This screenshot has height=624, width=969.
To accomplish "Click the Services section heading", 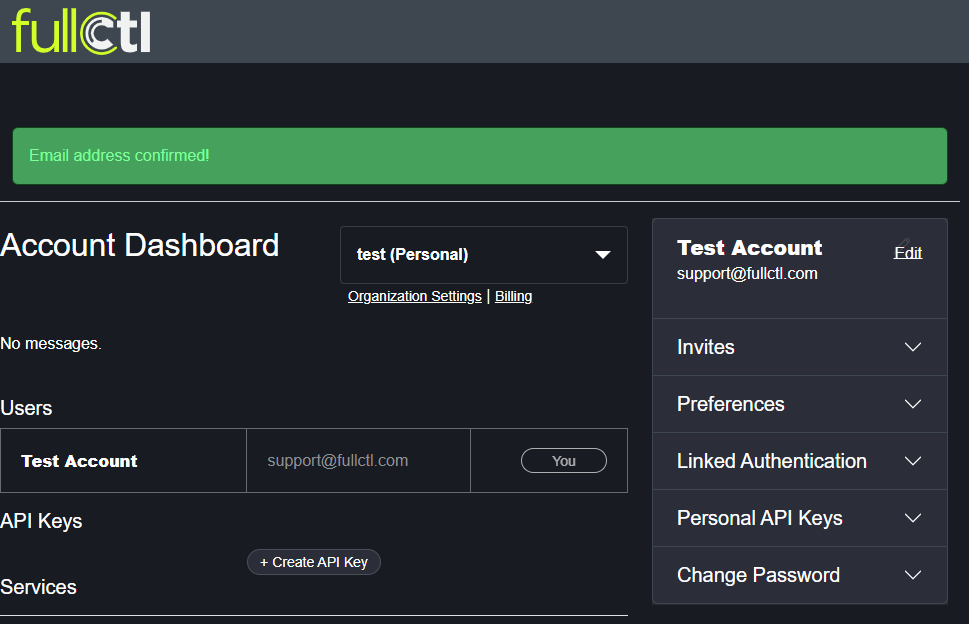I will (39, 587).
